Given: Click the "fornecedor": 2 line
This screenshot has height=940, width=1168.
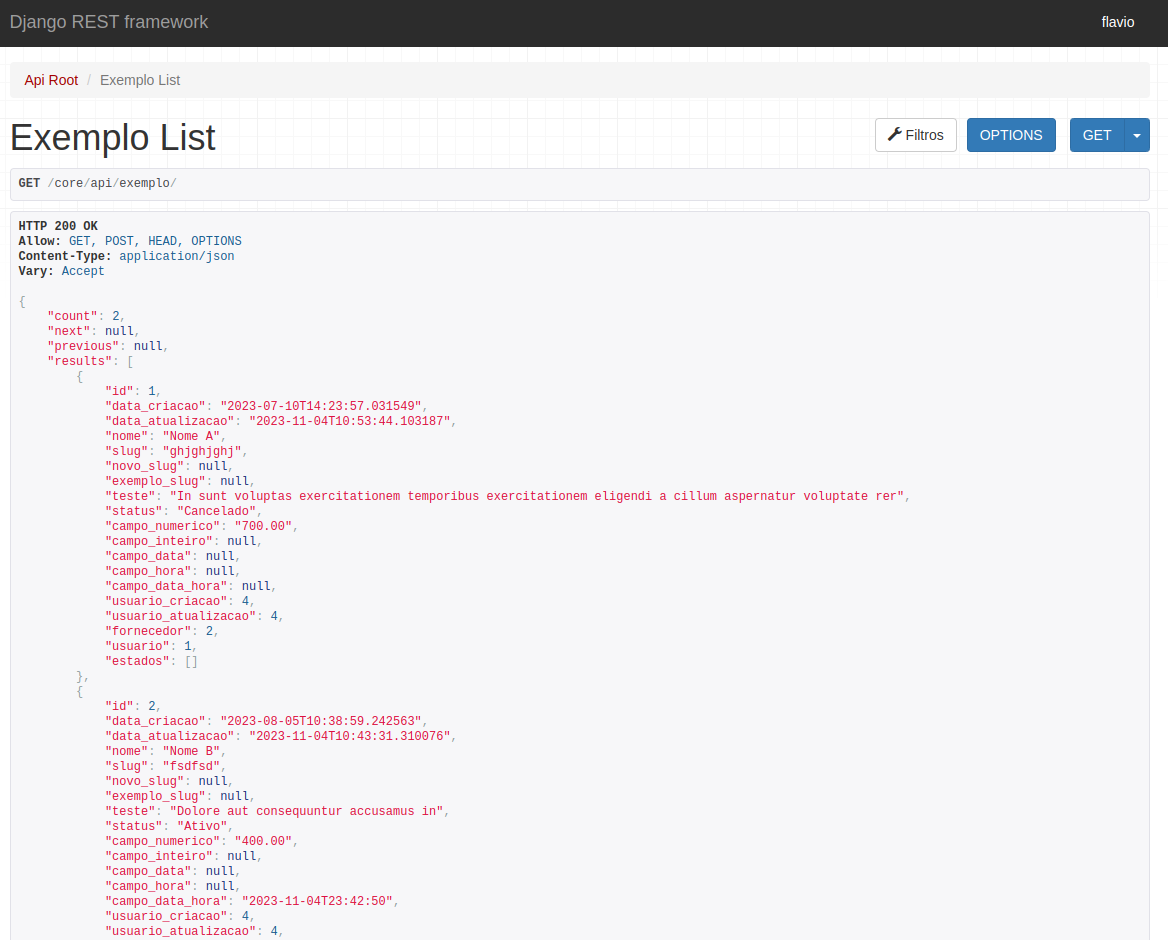Looking at the screenshot, I should coord(162,631).
